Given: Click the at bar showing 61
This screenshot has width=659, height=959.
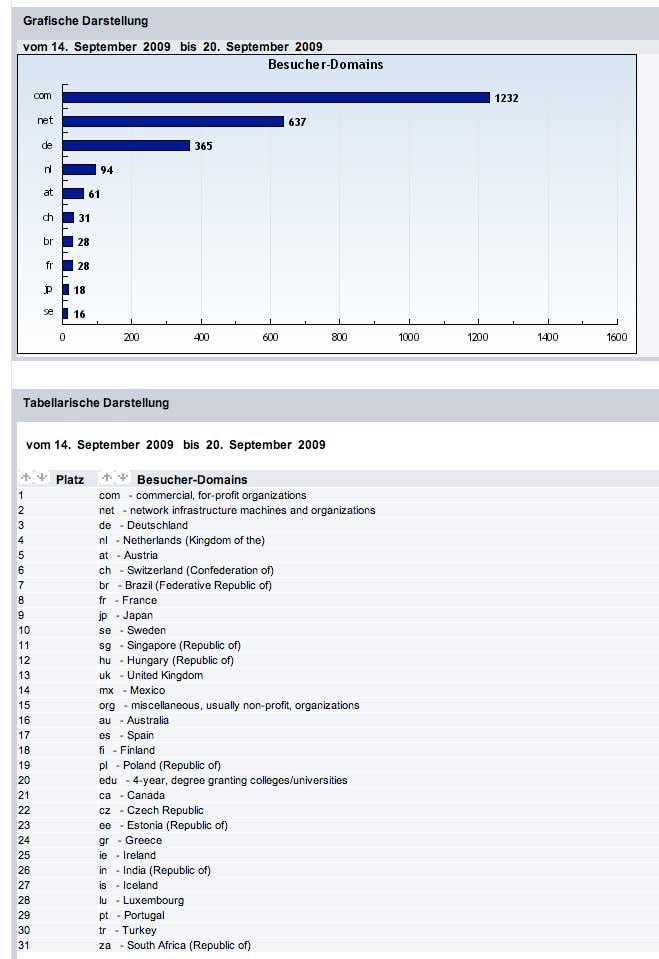Looking at the screenshot, I should pyautogui.click(x=73, y=194).
